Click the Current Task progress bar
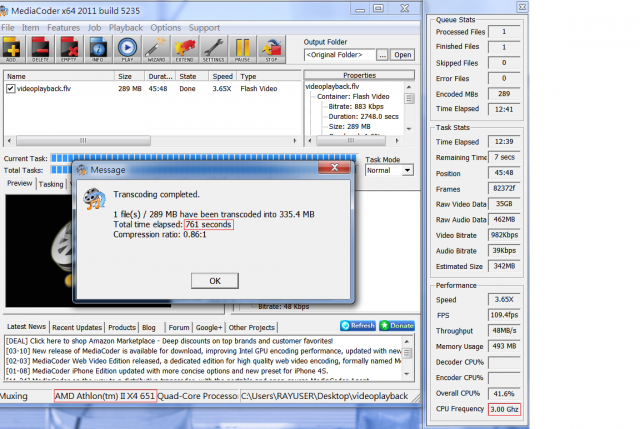The height and width of the screenshot is (429, 640). pyautogui.click(x=203, y=158)
